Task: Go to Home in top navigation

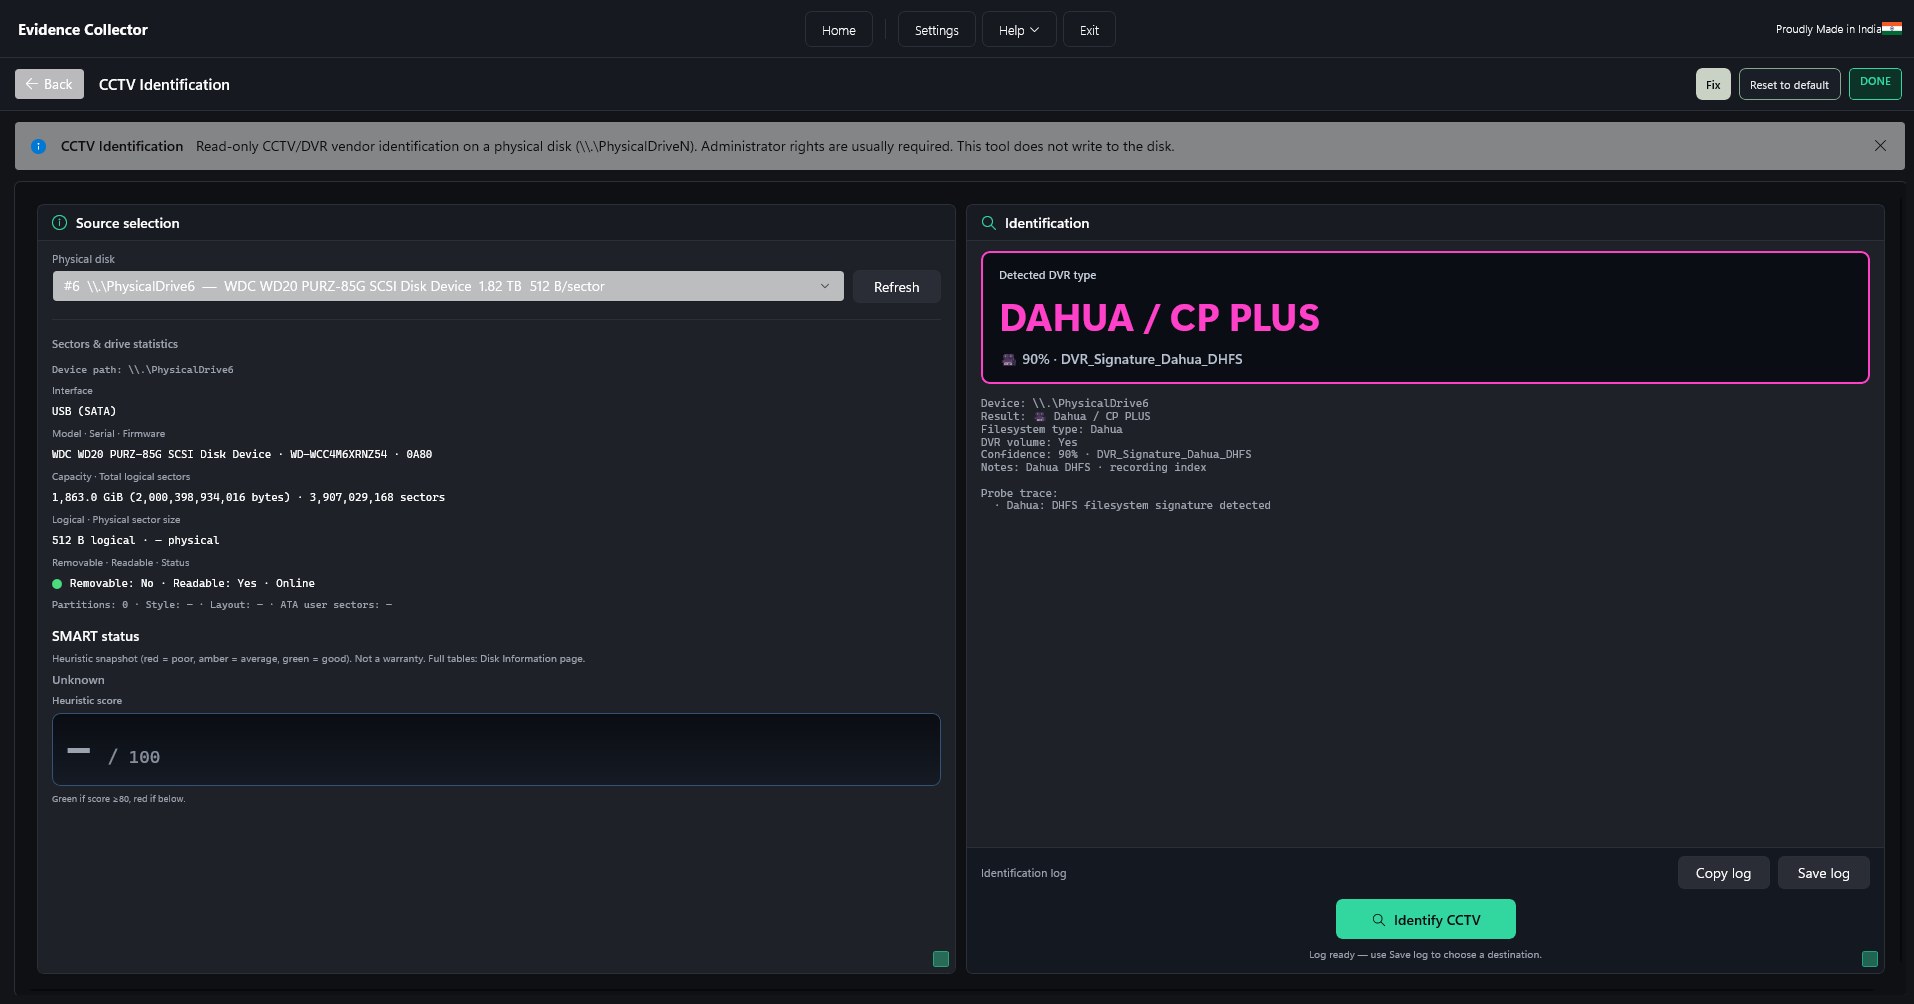Action: (838, 30)
